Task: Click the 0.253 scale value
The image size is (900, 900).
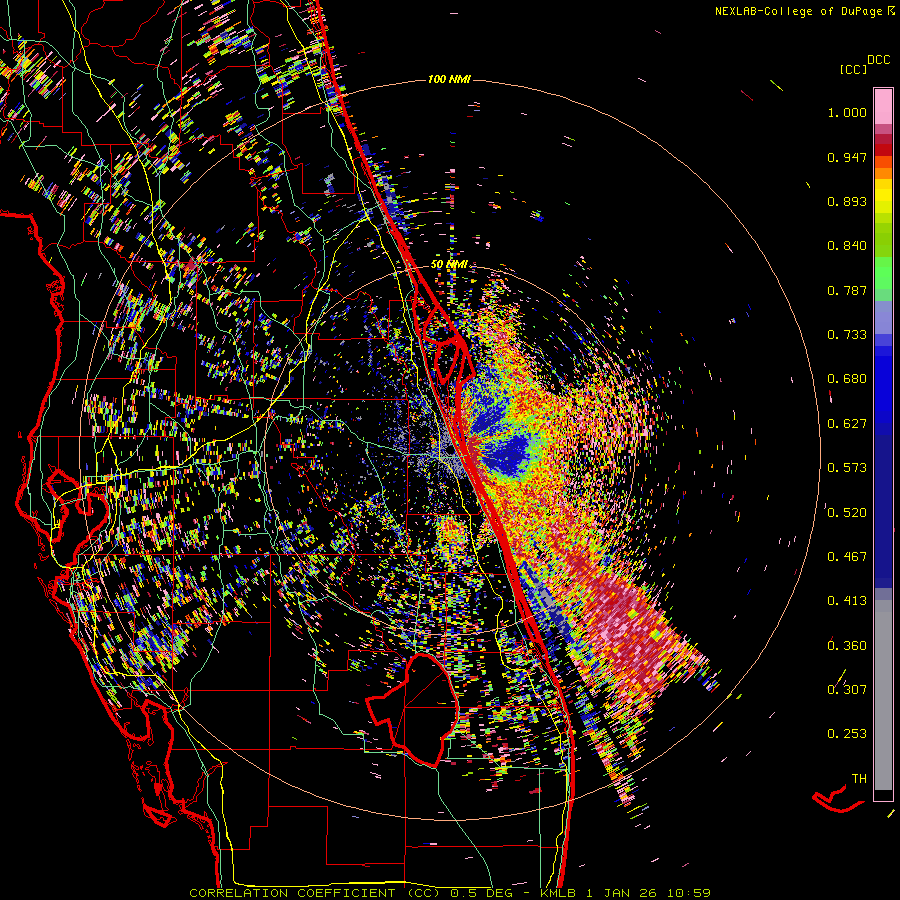Action: (x=847, y=734)
